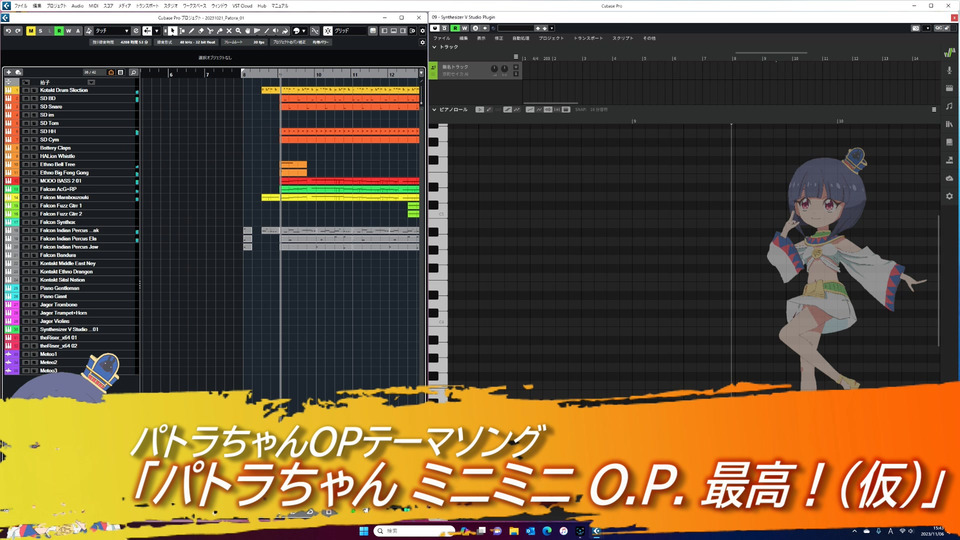This screenshot has height=540, width=960.
Task: Toggle the right zone visibility in Cubase
Action: [x=402, y=31]
